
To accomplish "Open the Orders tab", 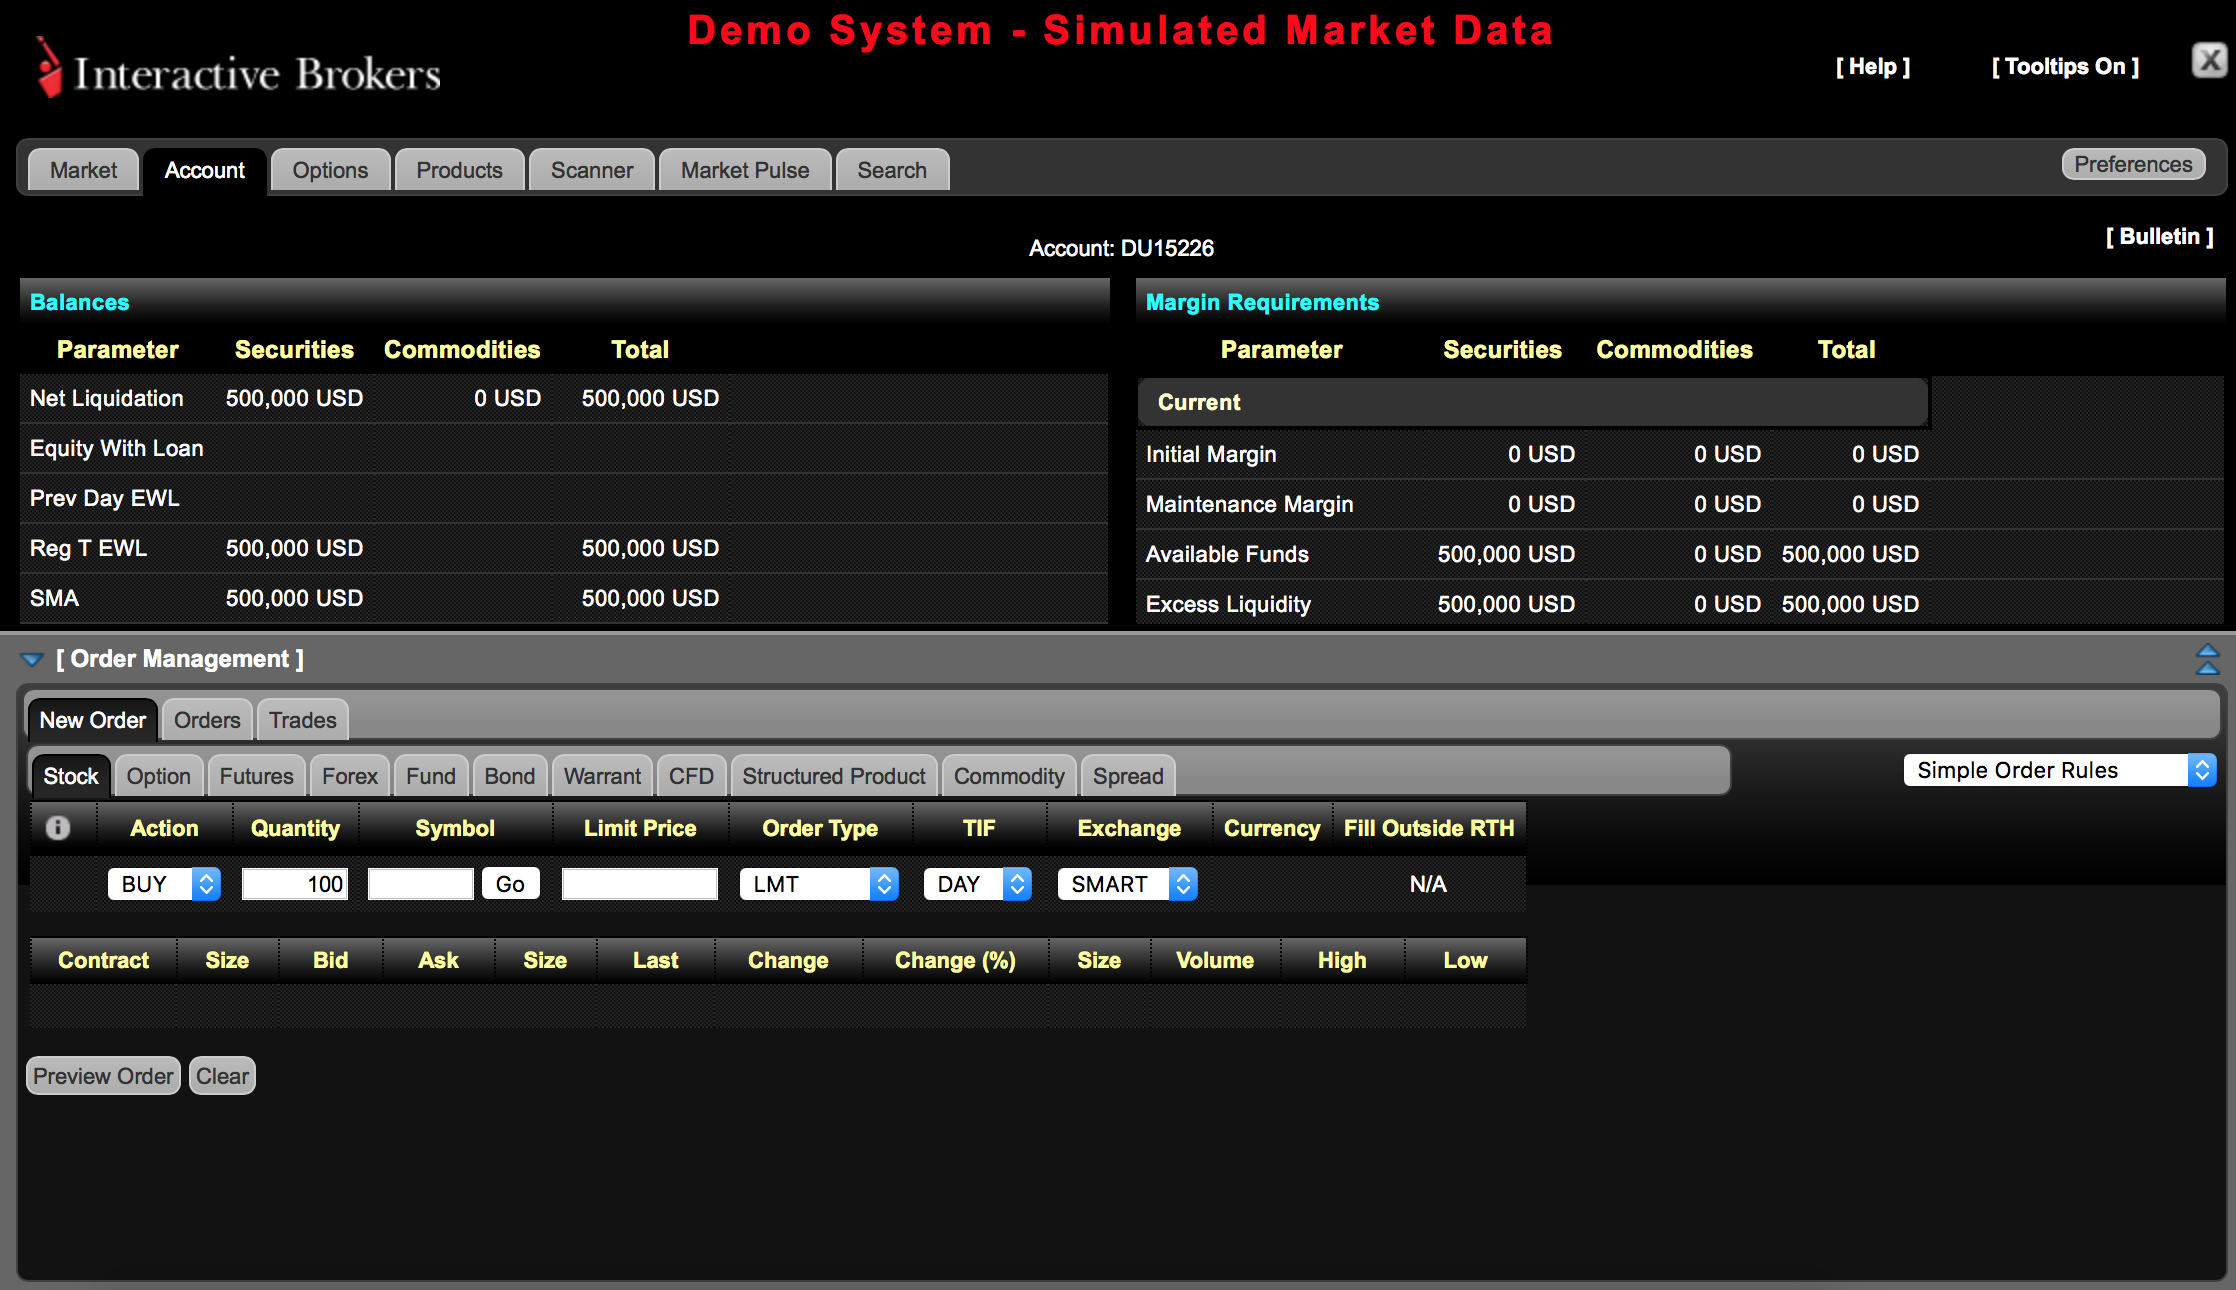I will click(207, 720).
